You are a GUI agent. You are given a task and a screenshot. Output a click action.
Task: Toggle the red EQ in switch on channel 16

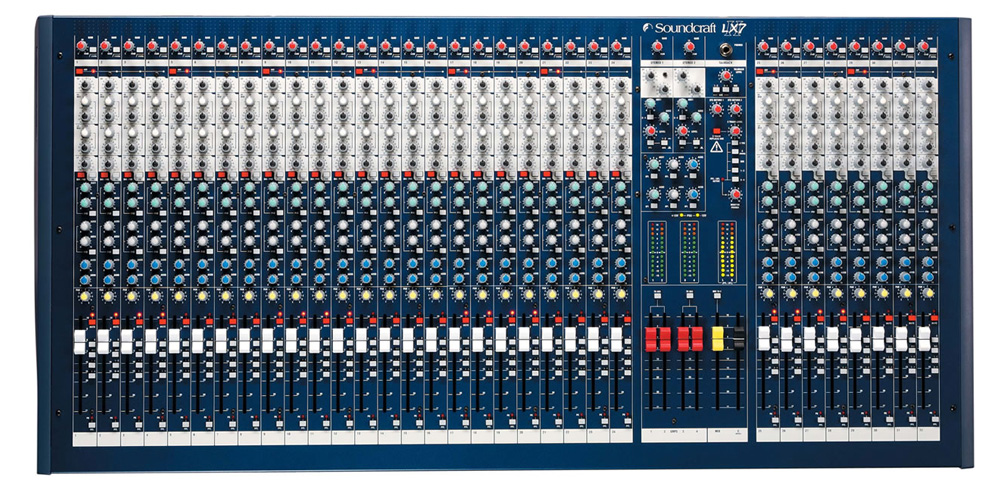(x=432, y=174)
